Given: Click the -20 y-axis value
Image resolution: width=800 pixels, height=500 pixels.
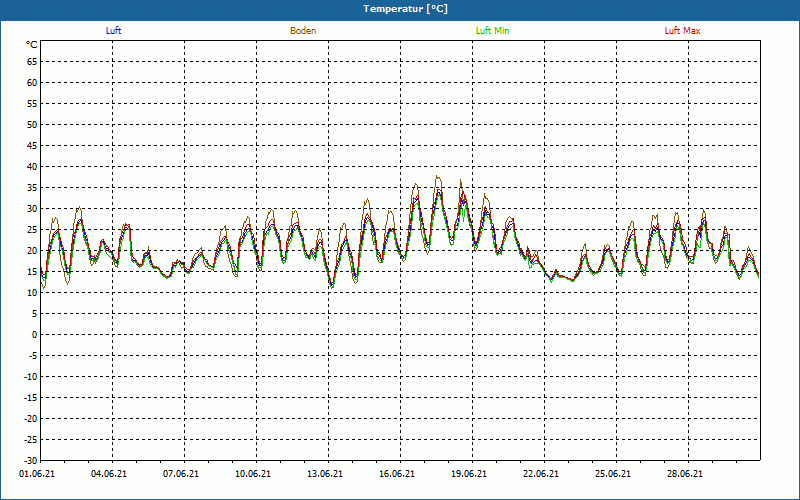Looking at the screenshot, I should click(31, 418).
